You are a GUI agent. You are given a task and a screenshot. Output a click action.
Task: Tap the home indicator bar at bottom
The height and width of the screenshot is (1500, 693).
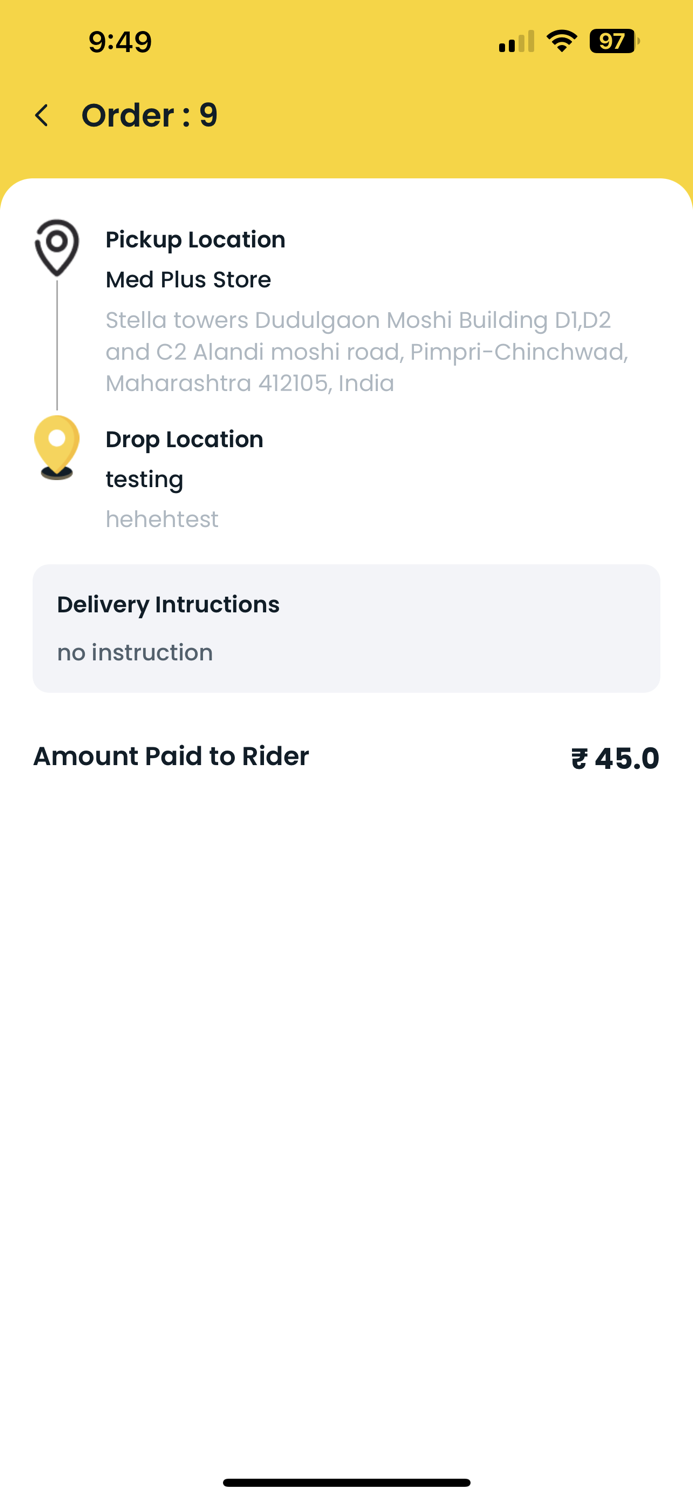(x=346, y=1483)
